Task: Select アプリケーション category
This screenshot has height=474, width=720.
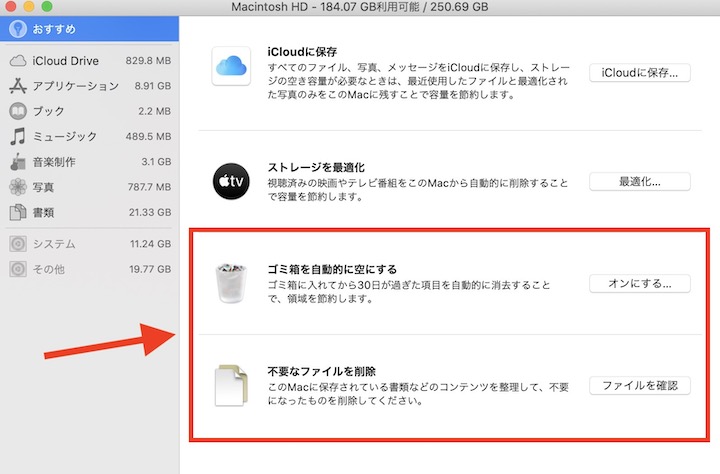Action: 90,86
